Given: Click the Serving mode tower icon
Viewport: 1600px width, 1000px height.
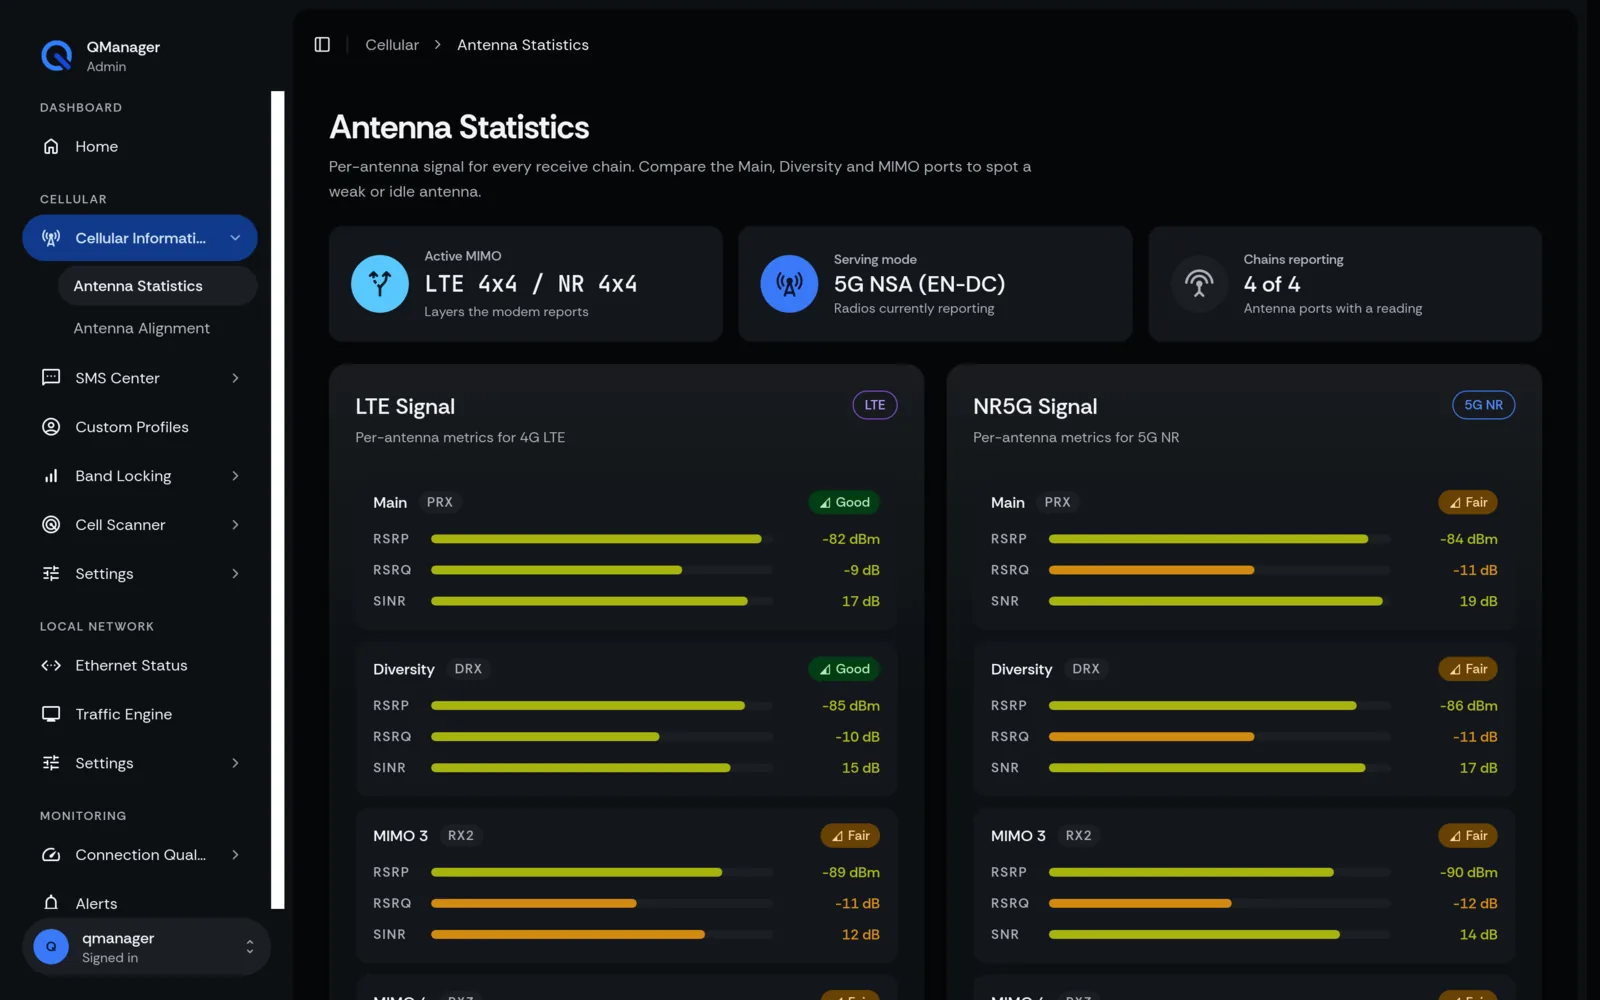Looking at the screenshot, I should point(789,284).
